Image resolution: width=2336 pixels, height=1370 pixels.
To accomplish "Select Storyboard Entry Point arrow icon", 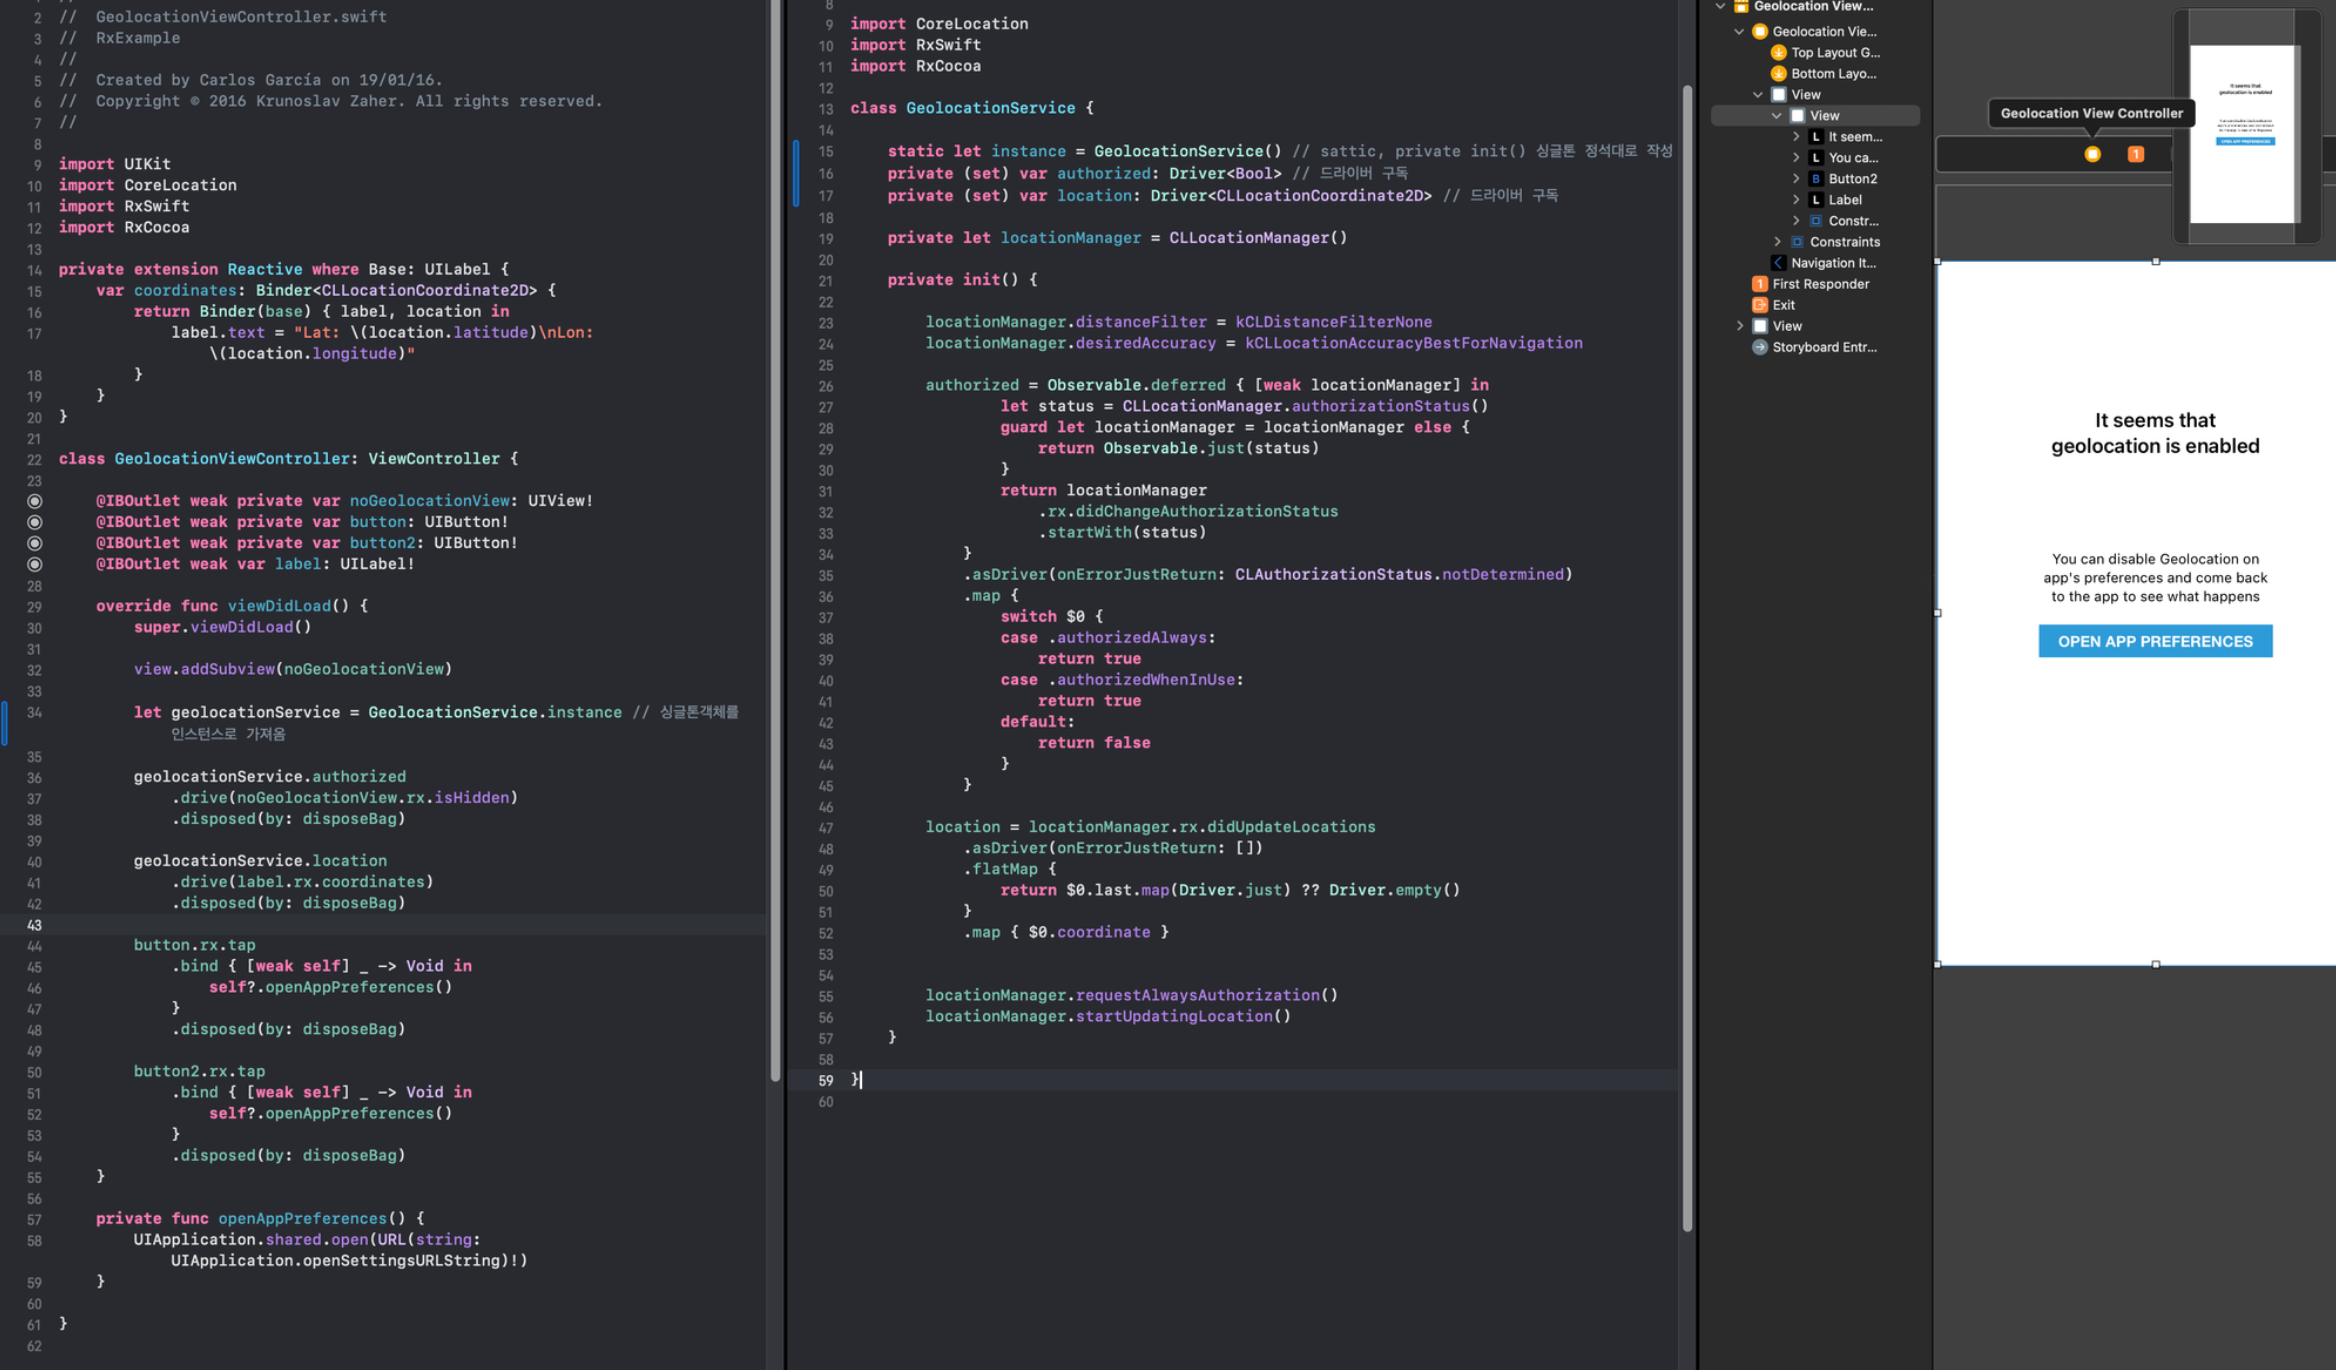I will 1759,347.
